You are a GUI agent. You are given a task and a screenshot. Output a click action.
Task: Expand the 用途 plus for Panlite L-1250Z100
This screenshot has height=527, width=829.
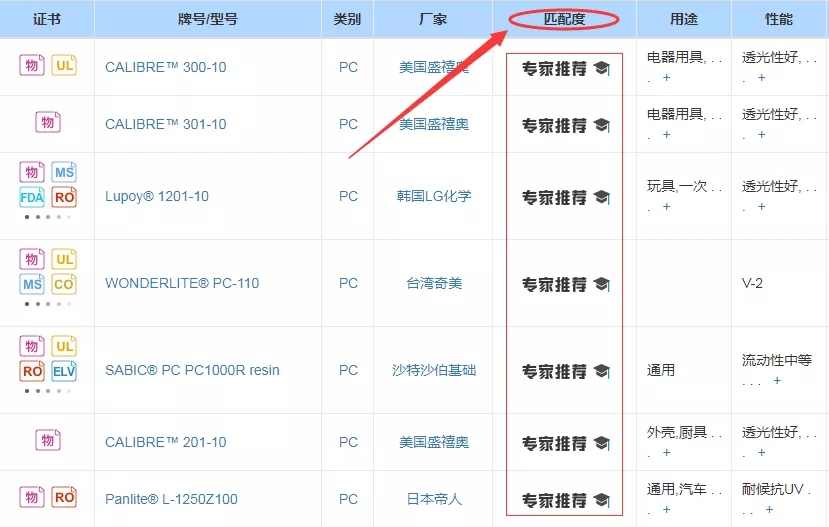pos(666,510)
